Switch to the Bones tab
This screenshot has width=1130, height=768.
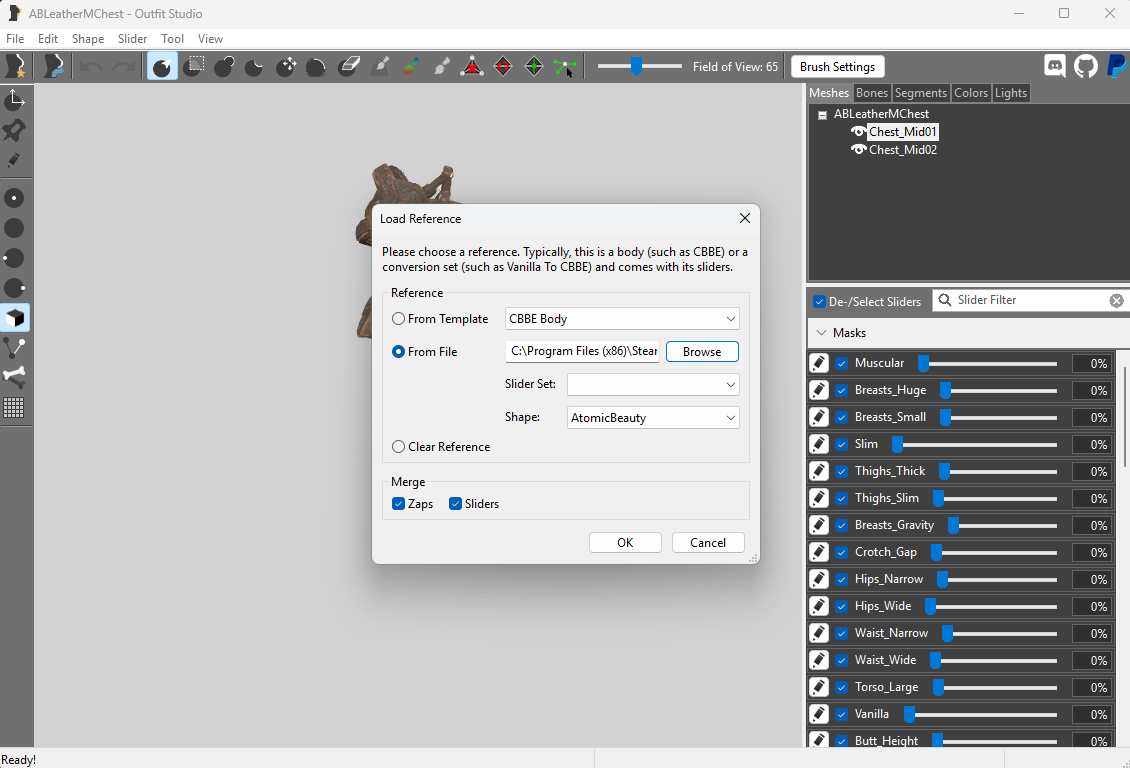[871, 93]
